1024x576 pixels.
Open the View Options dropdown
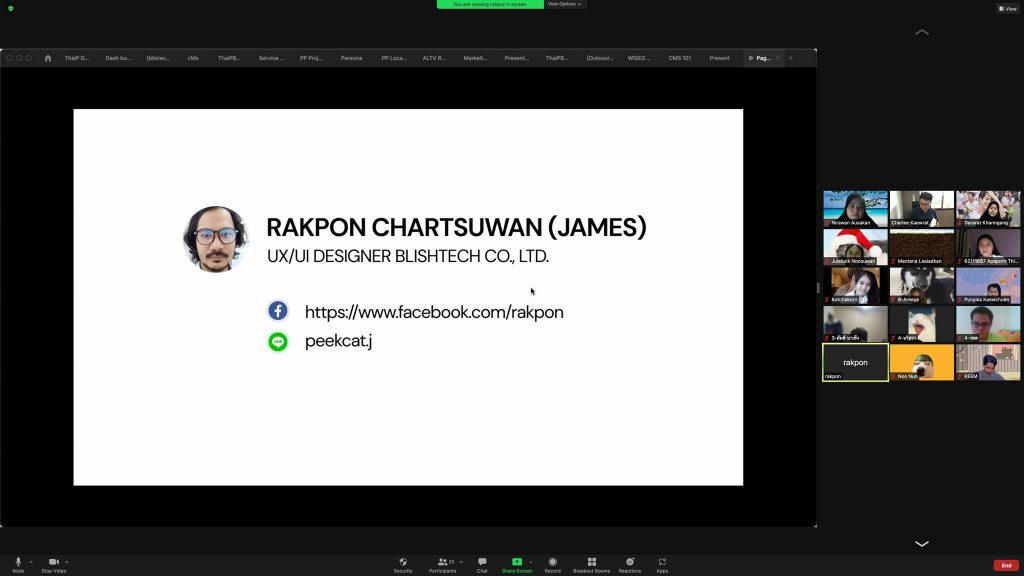click(564, 4)
